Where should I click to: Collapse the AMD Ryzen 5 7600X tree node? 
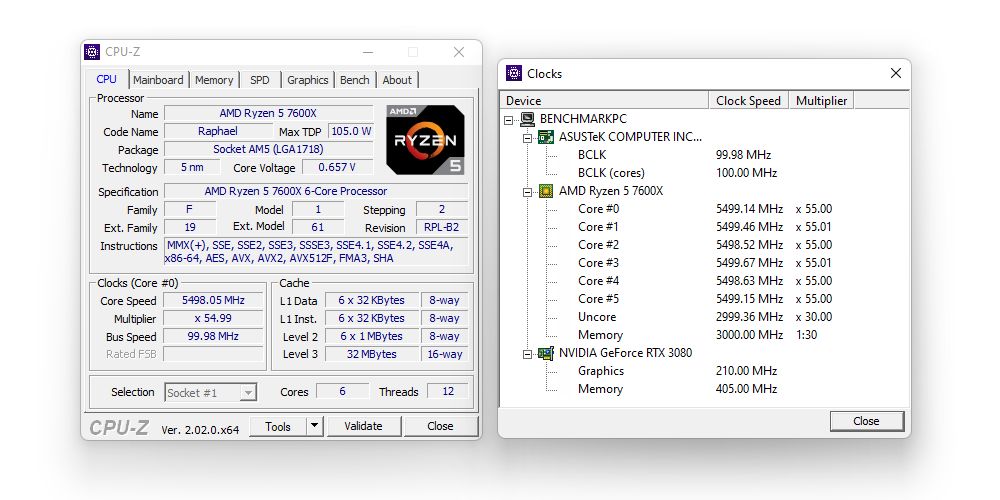(527, 191)
